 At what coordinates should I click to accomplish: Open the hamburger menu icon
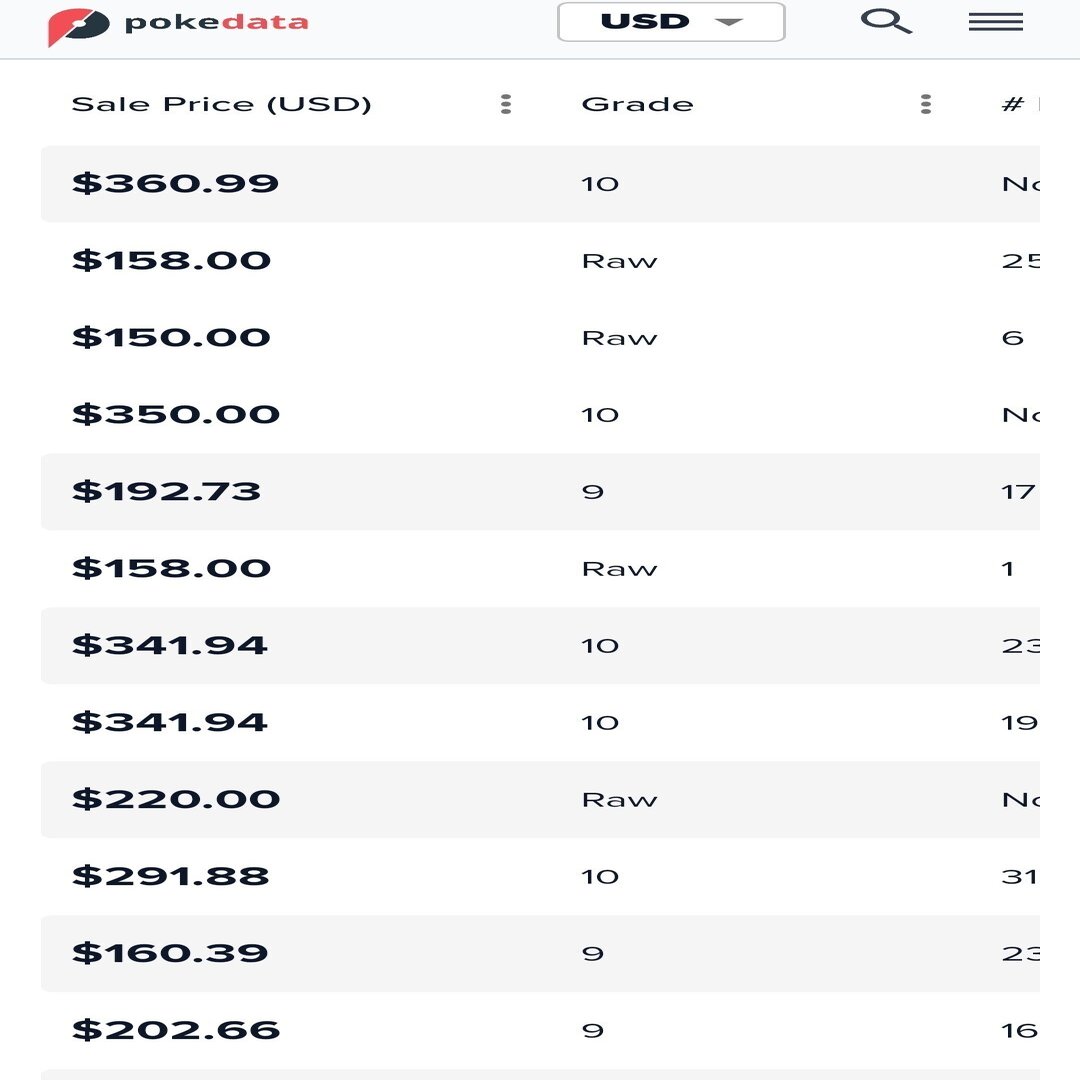[995, 22]
